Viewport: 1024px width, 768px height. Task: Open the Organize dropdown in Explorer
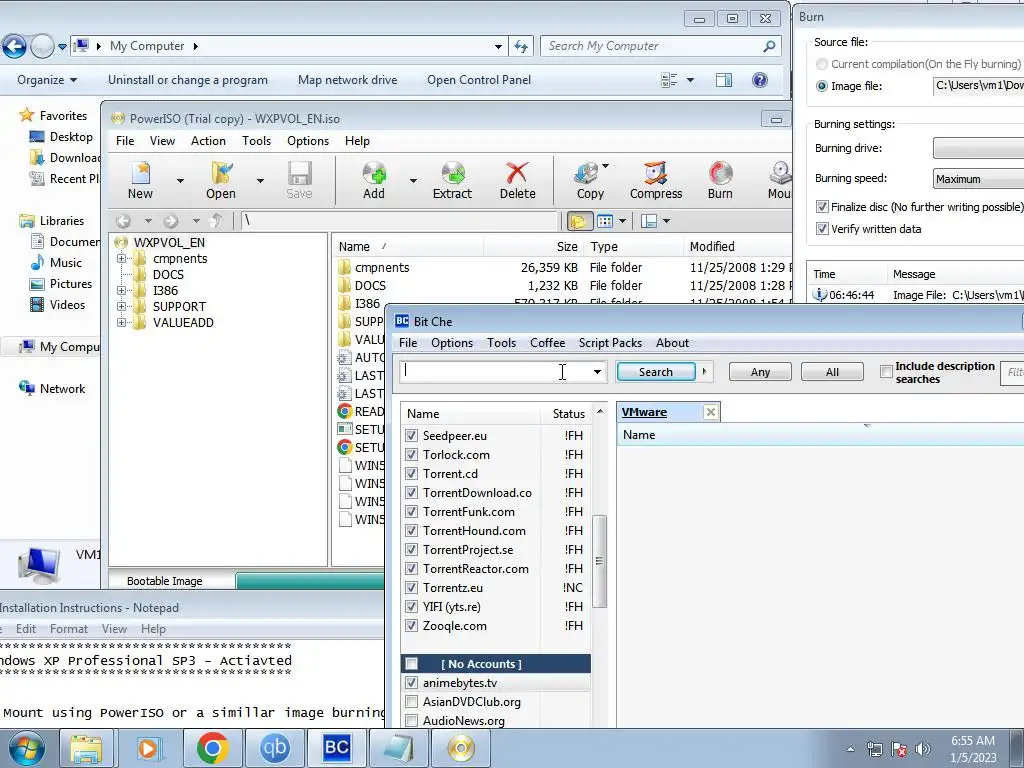click(47, 80)
